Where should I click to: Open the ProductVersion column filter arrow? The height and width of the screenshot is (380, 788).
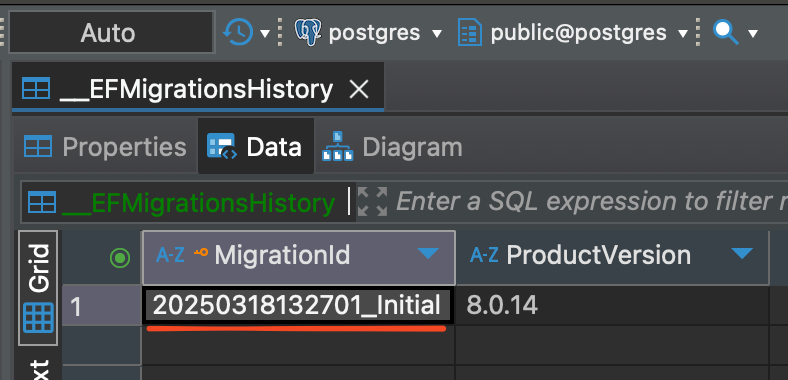click(x=742, y=254)
